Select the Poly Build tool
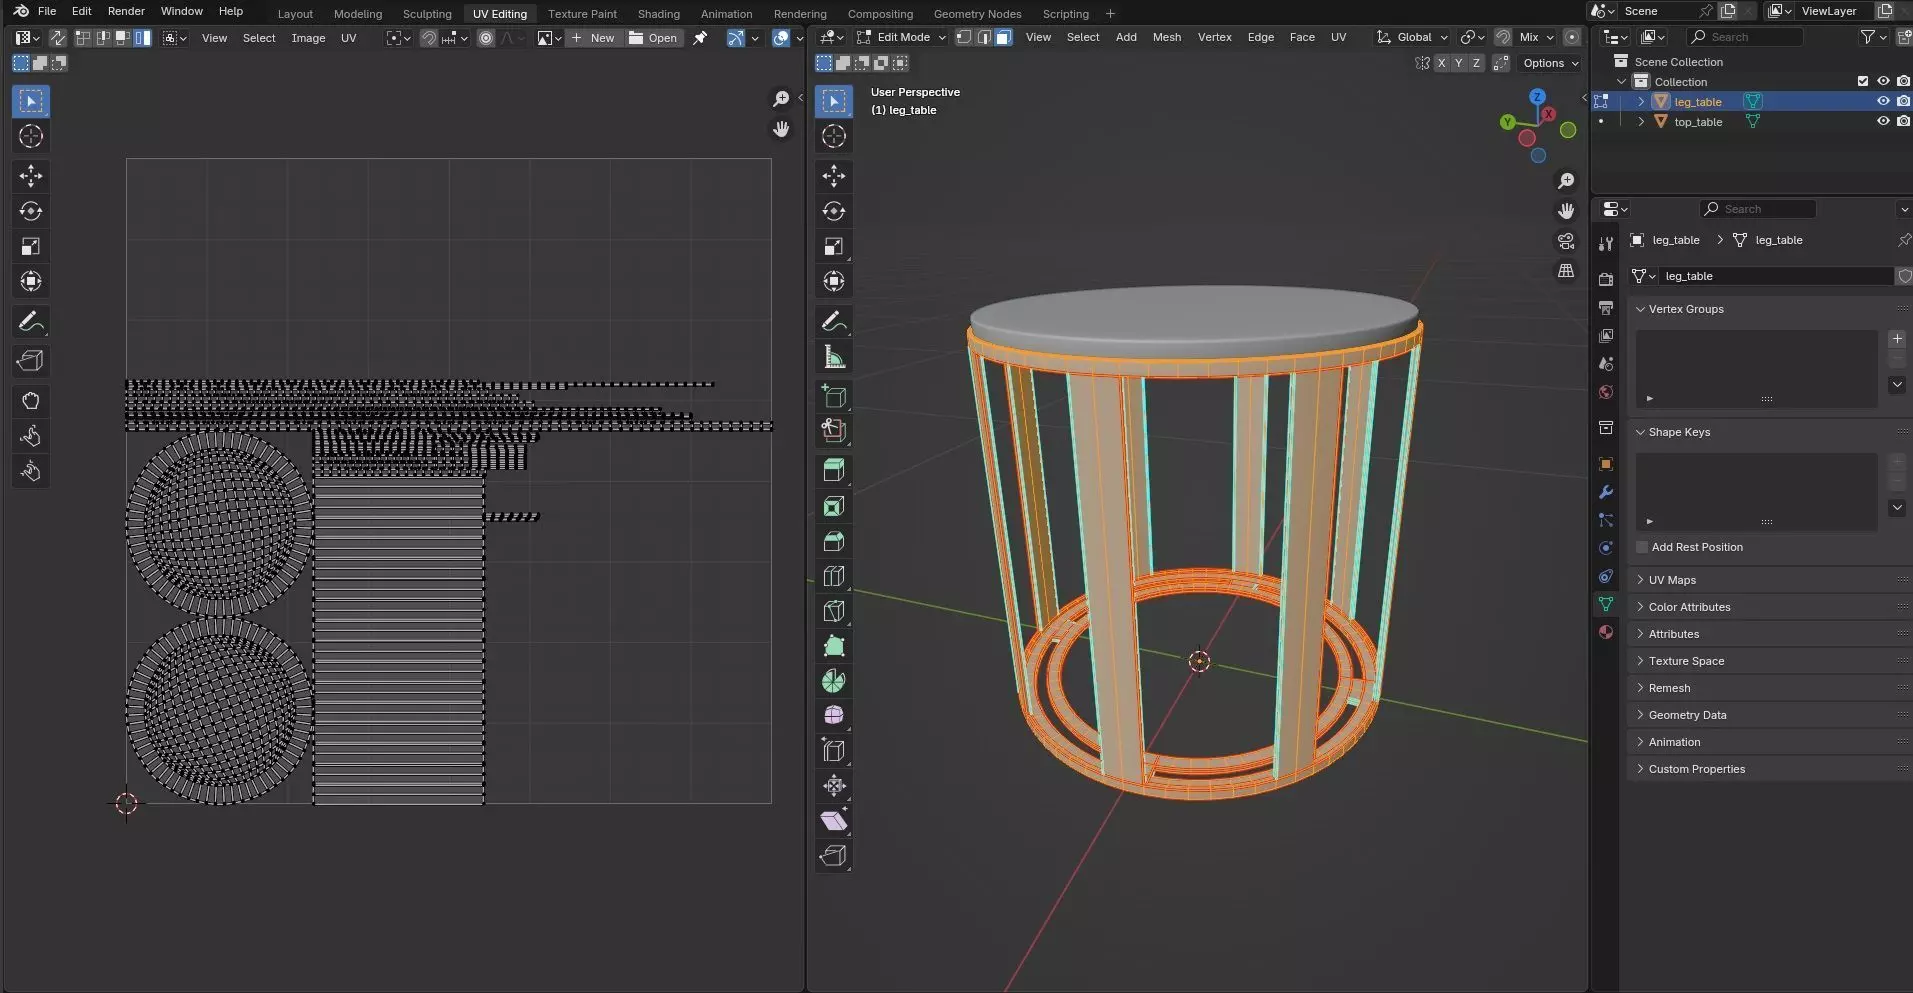 pyautogui.click(x=834, y=646)
